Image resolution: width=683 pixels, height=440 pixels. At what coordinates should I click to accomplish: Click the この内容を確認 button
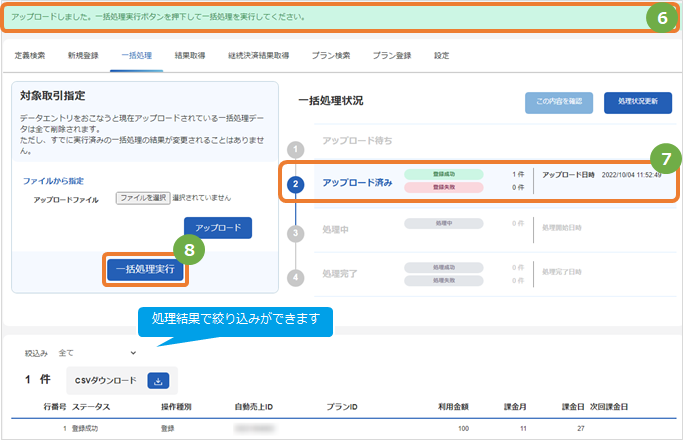coord(559,103)
